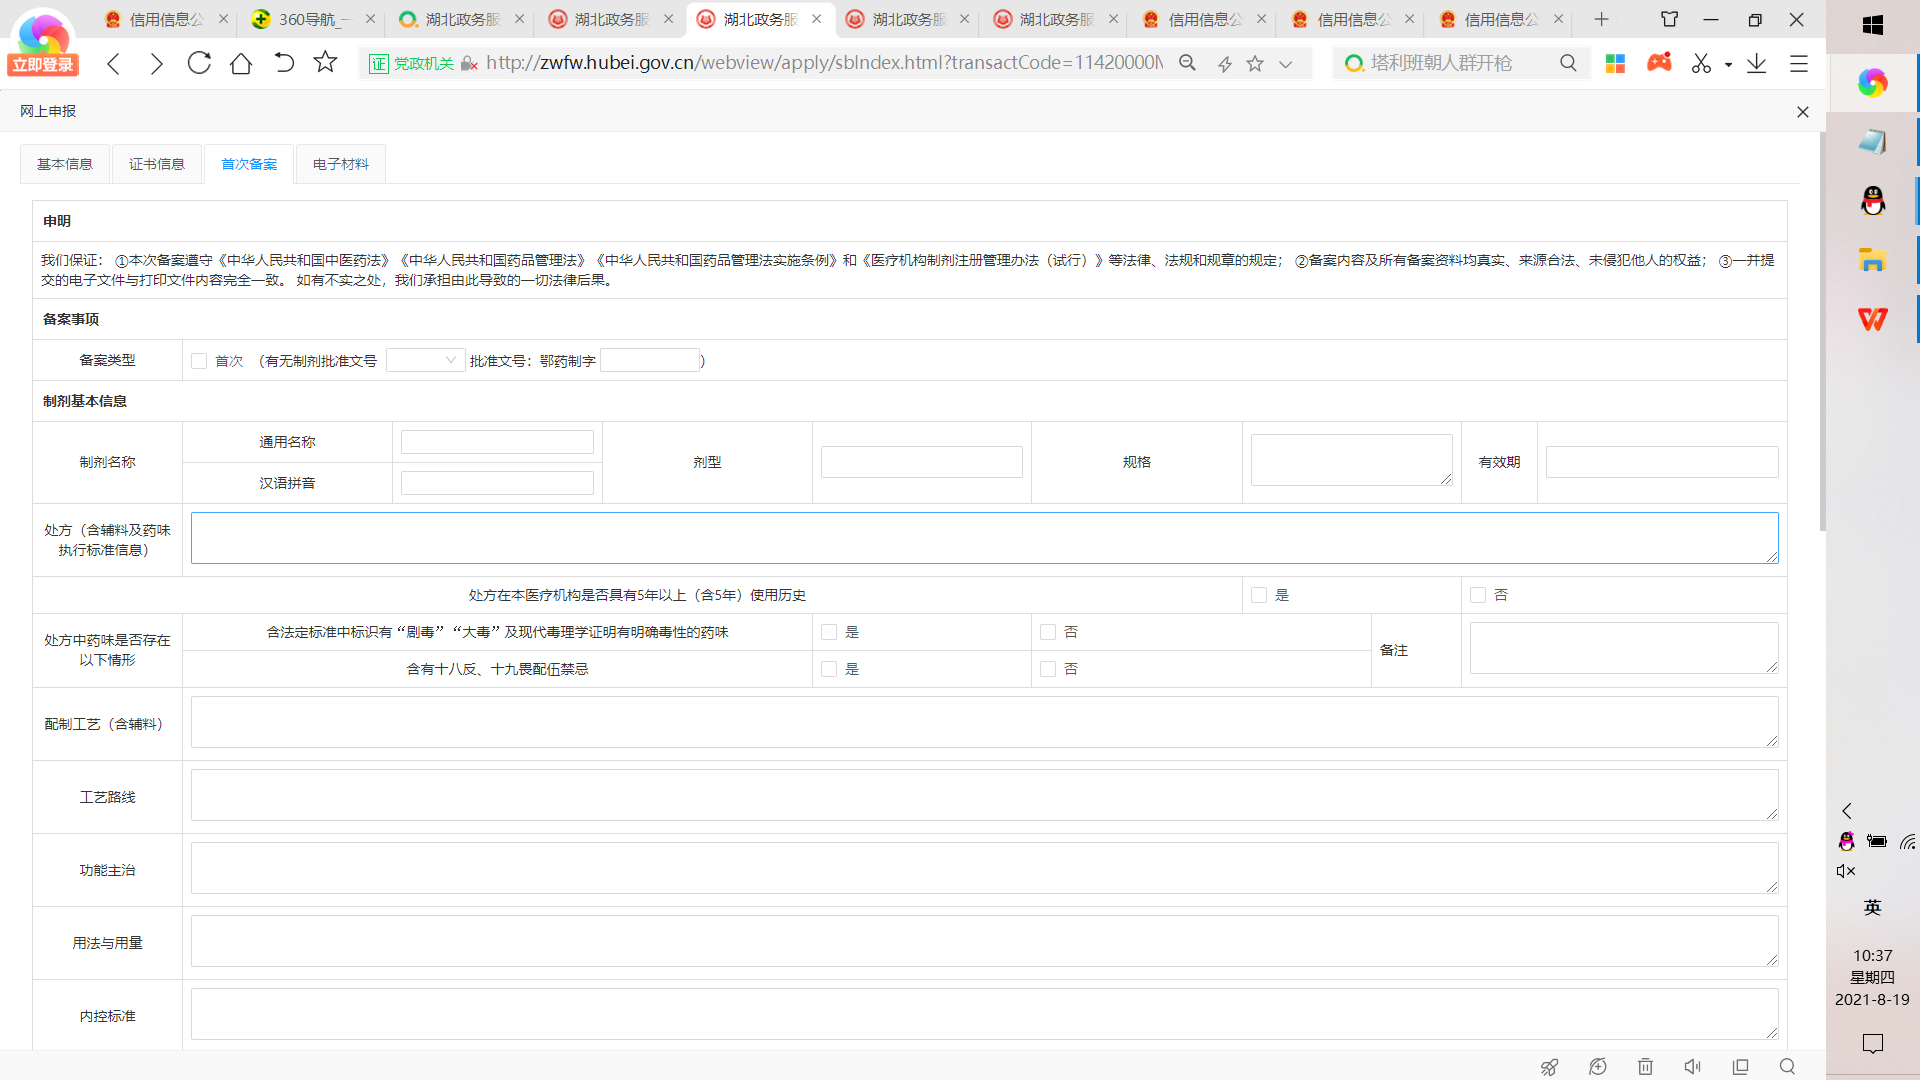Check 是 for 5-year usage history
The height and width of the screenshot is (1080, 1920).
[x=1259, y=595]
